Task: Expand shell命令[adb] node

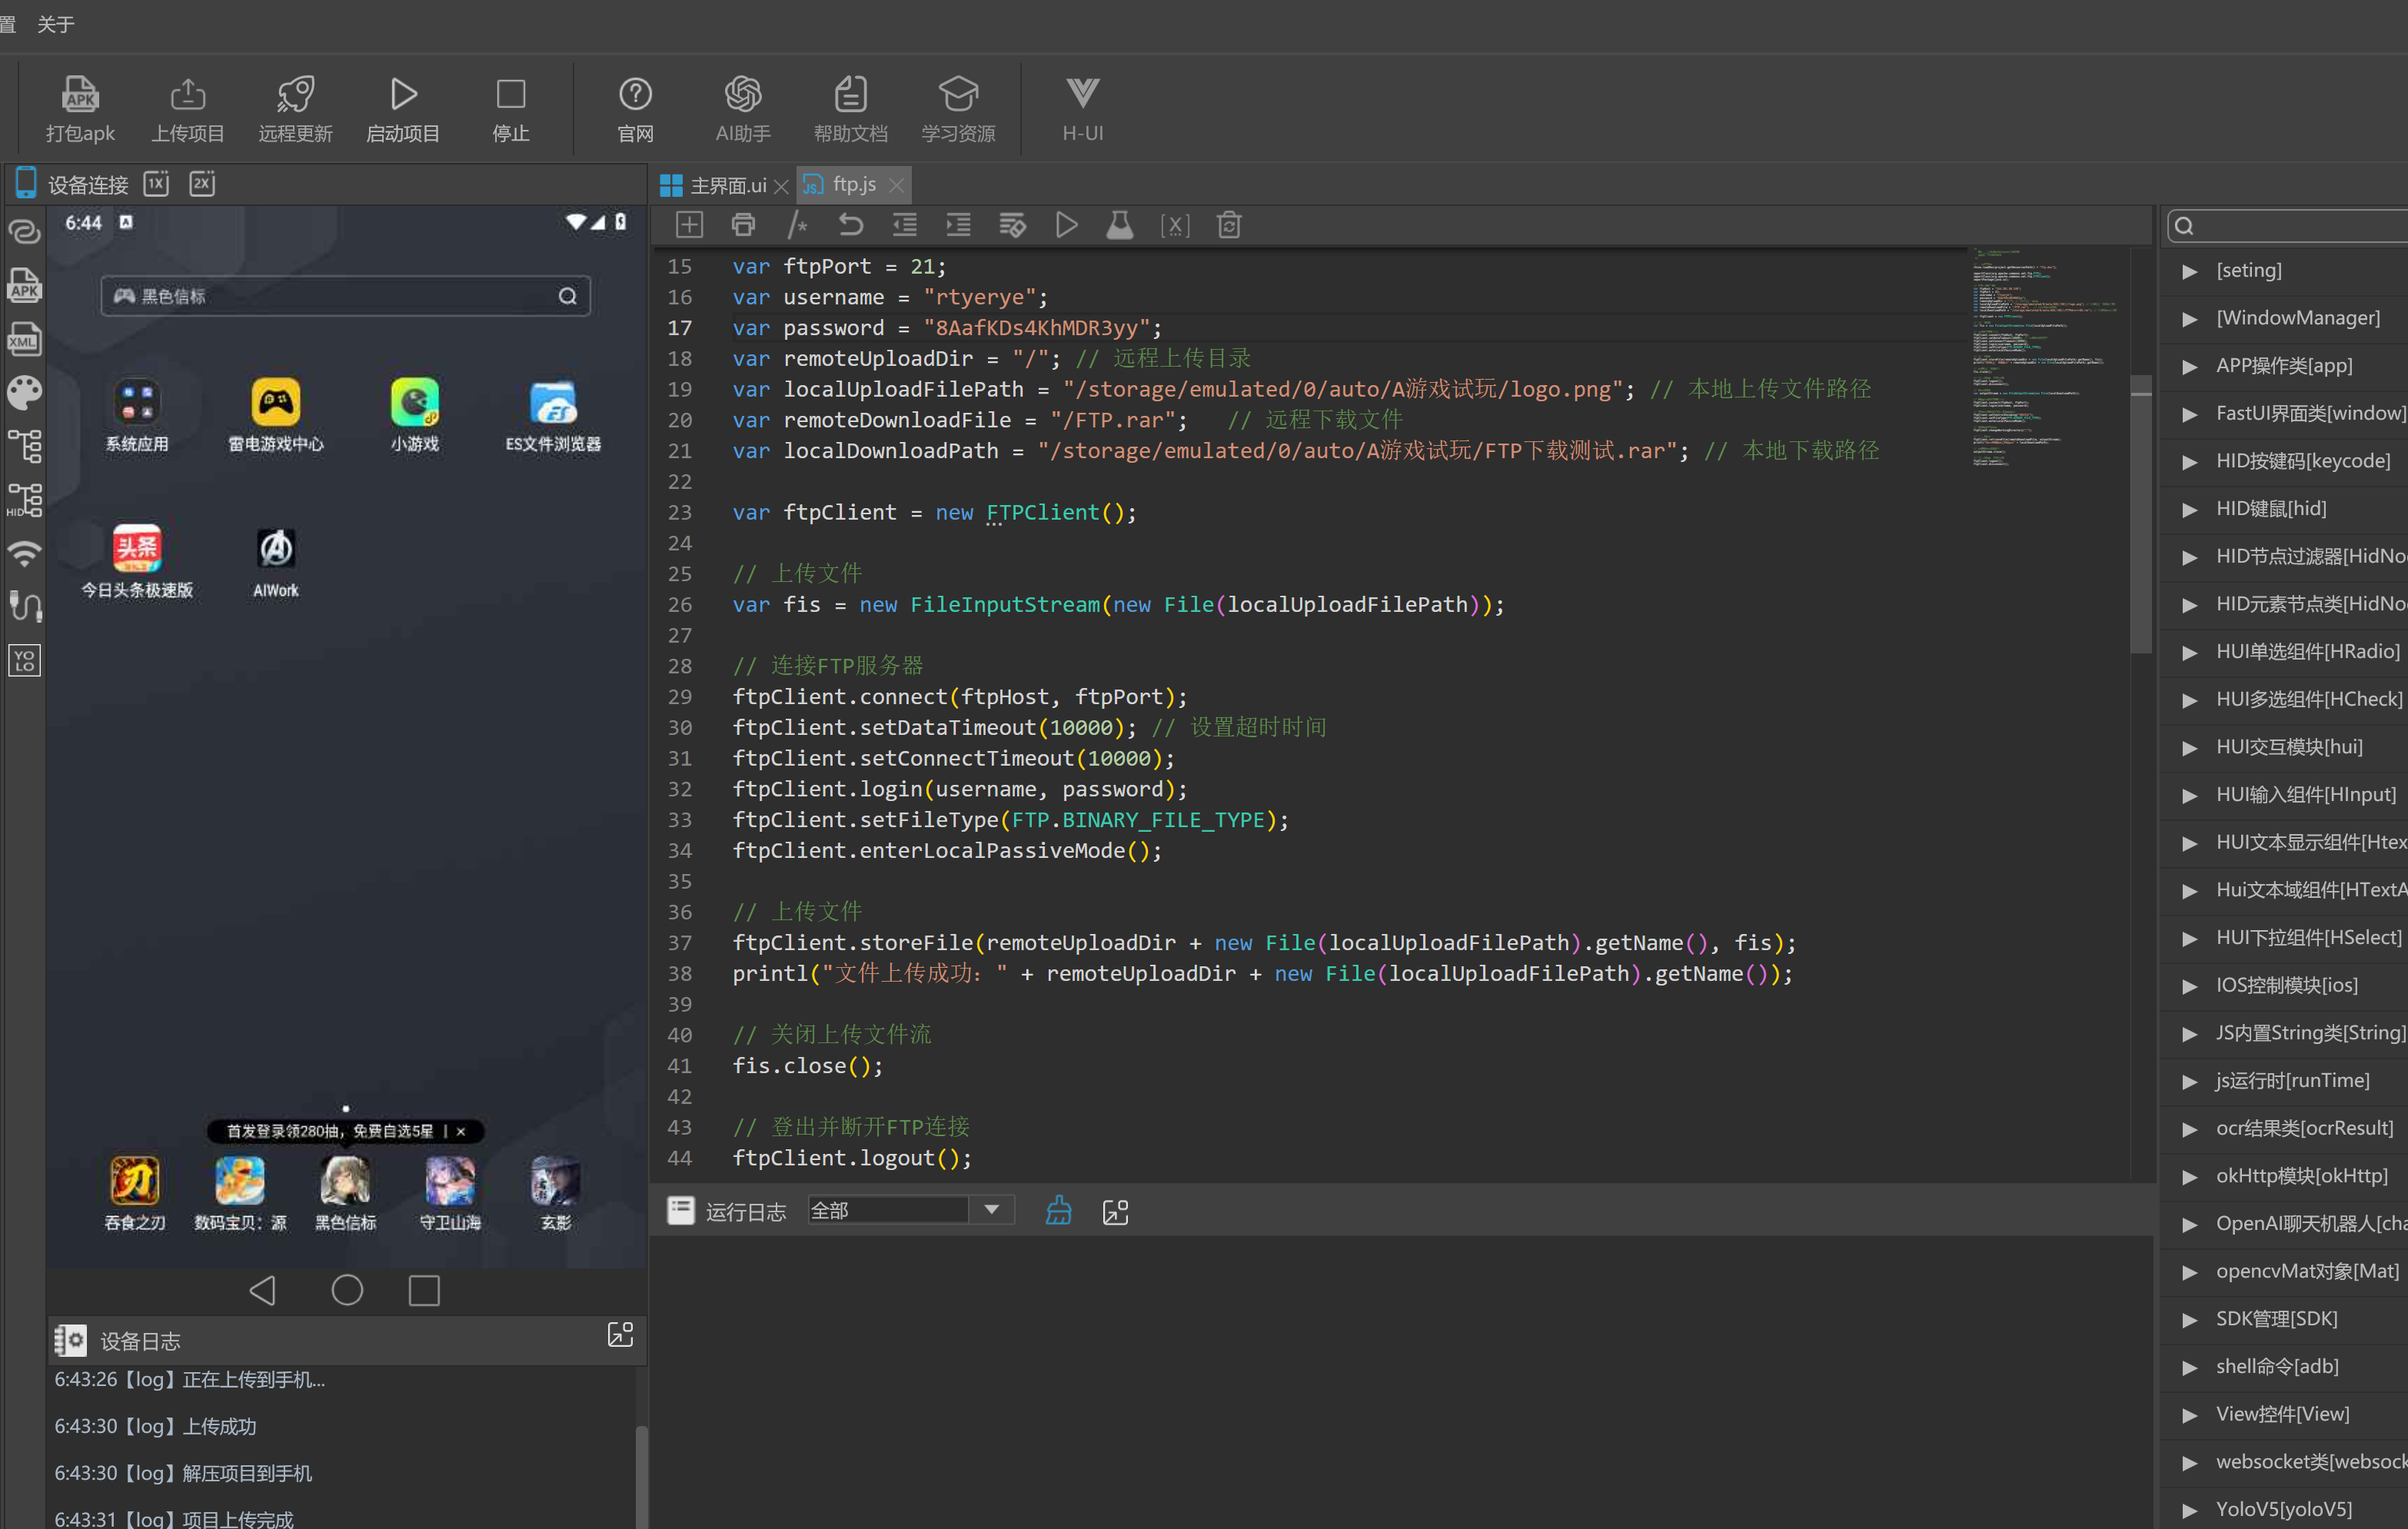Action: (x=2190, y=1367)
